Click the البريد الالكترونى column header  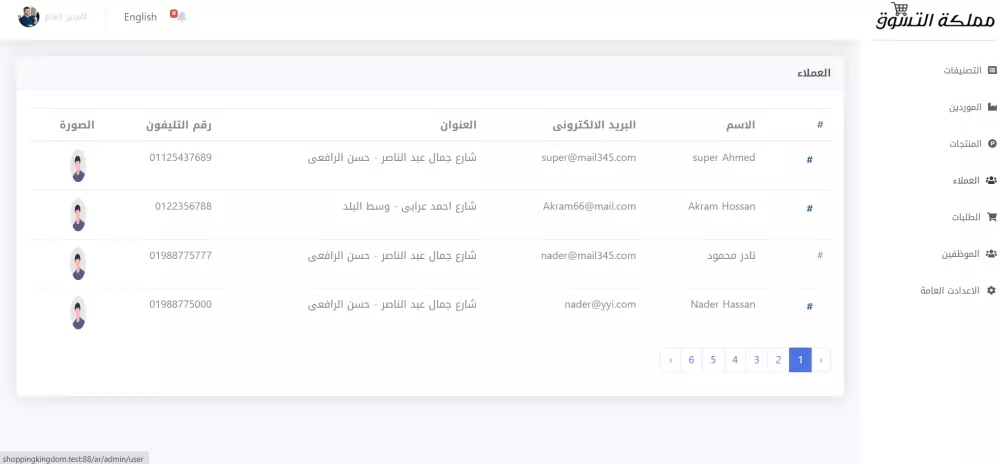pyautogui.click(x=594, y=125)
